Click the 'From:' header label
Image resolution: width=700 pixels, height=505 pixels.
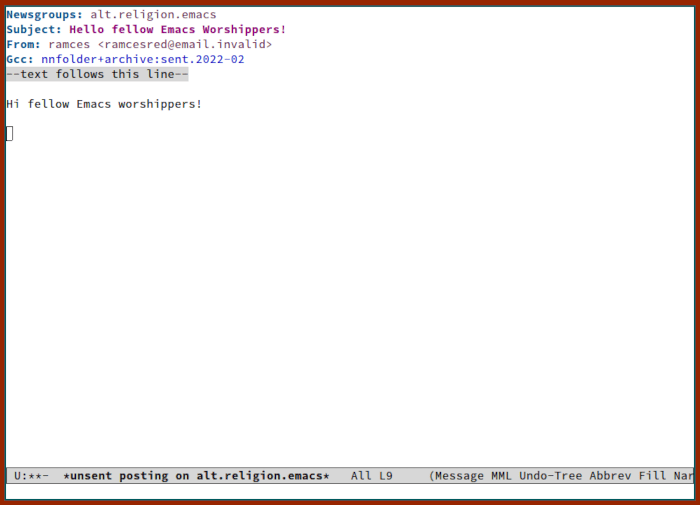pos(23,45)
